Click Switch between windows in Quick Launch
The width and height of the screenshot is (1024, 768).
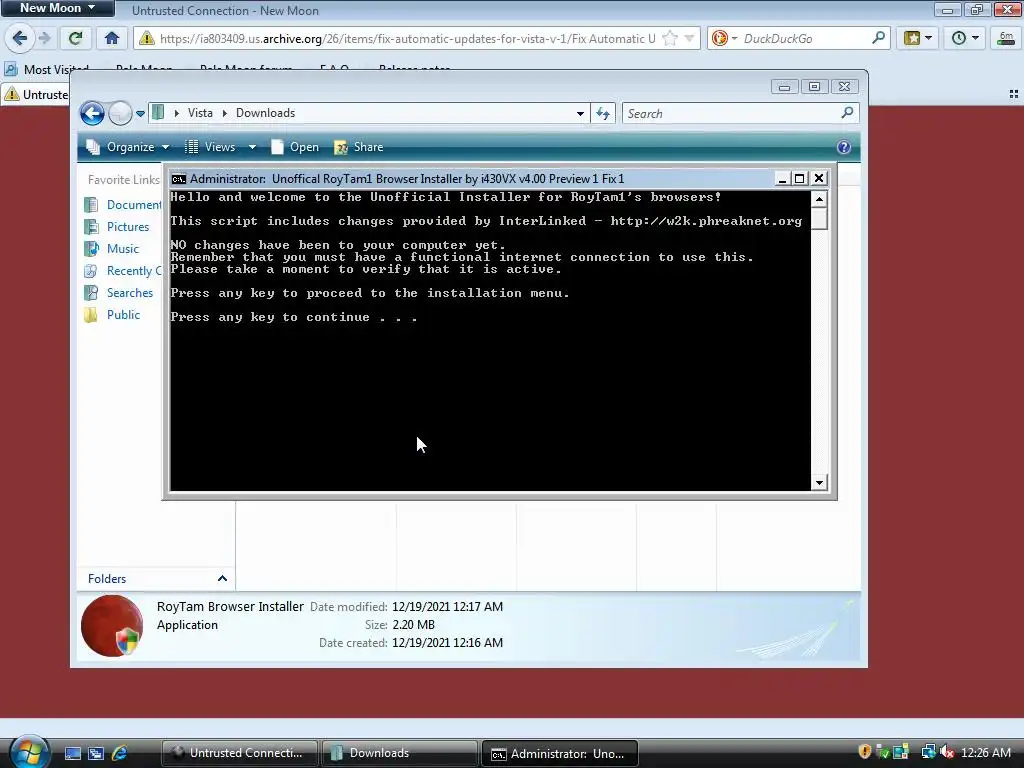coord(96,753)
